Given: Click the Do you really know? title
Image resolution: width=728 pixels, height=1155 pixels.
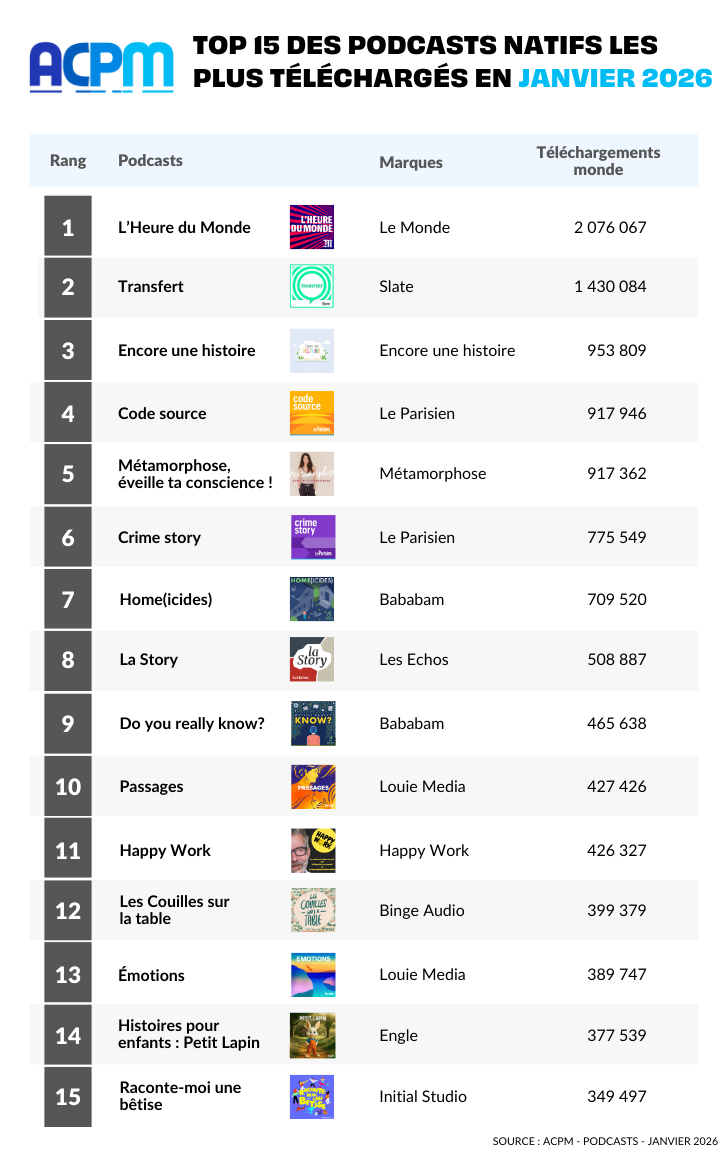Looking at the screenshot, I should [192, 723].
